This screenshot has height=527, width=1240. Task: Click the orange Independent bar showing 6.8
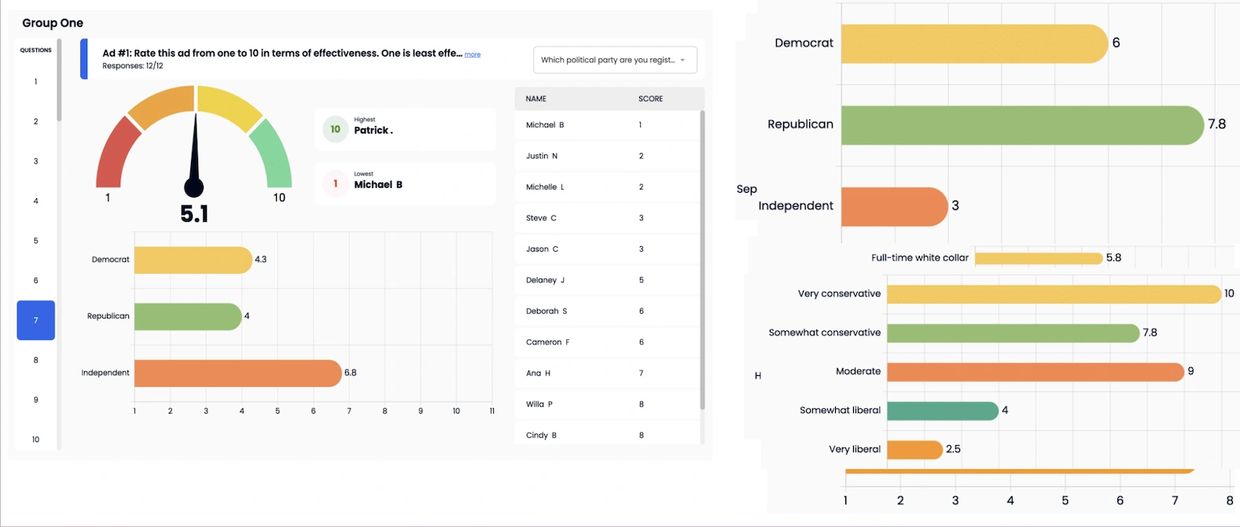[x=237, y=373]
